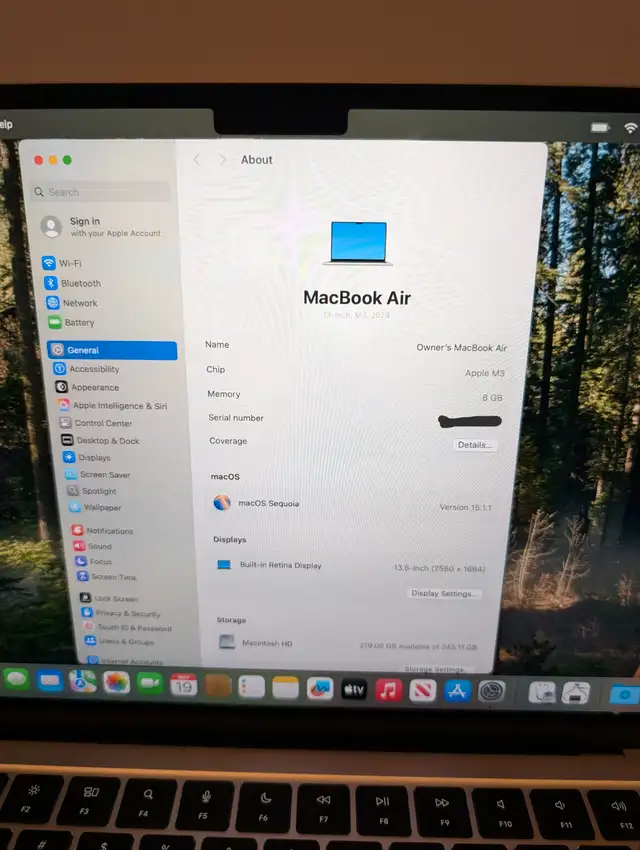The height and width of the screenshot is (850, 640).
Task: Open Wallpaper settings
Action: [x=95, y=507]
